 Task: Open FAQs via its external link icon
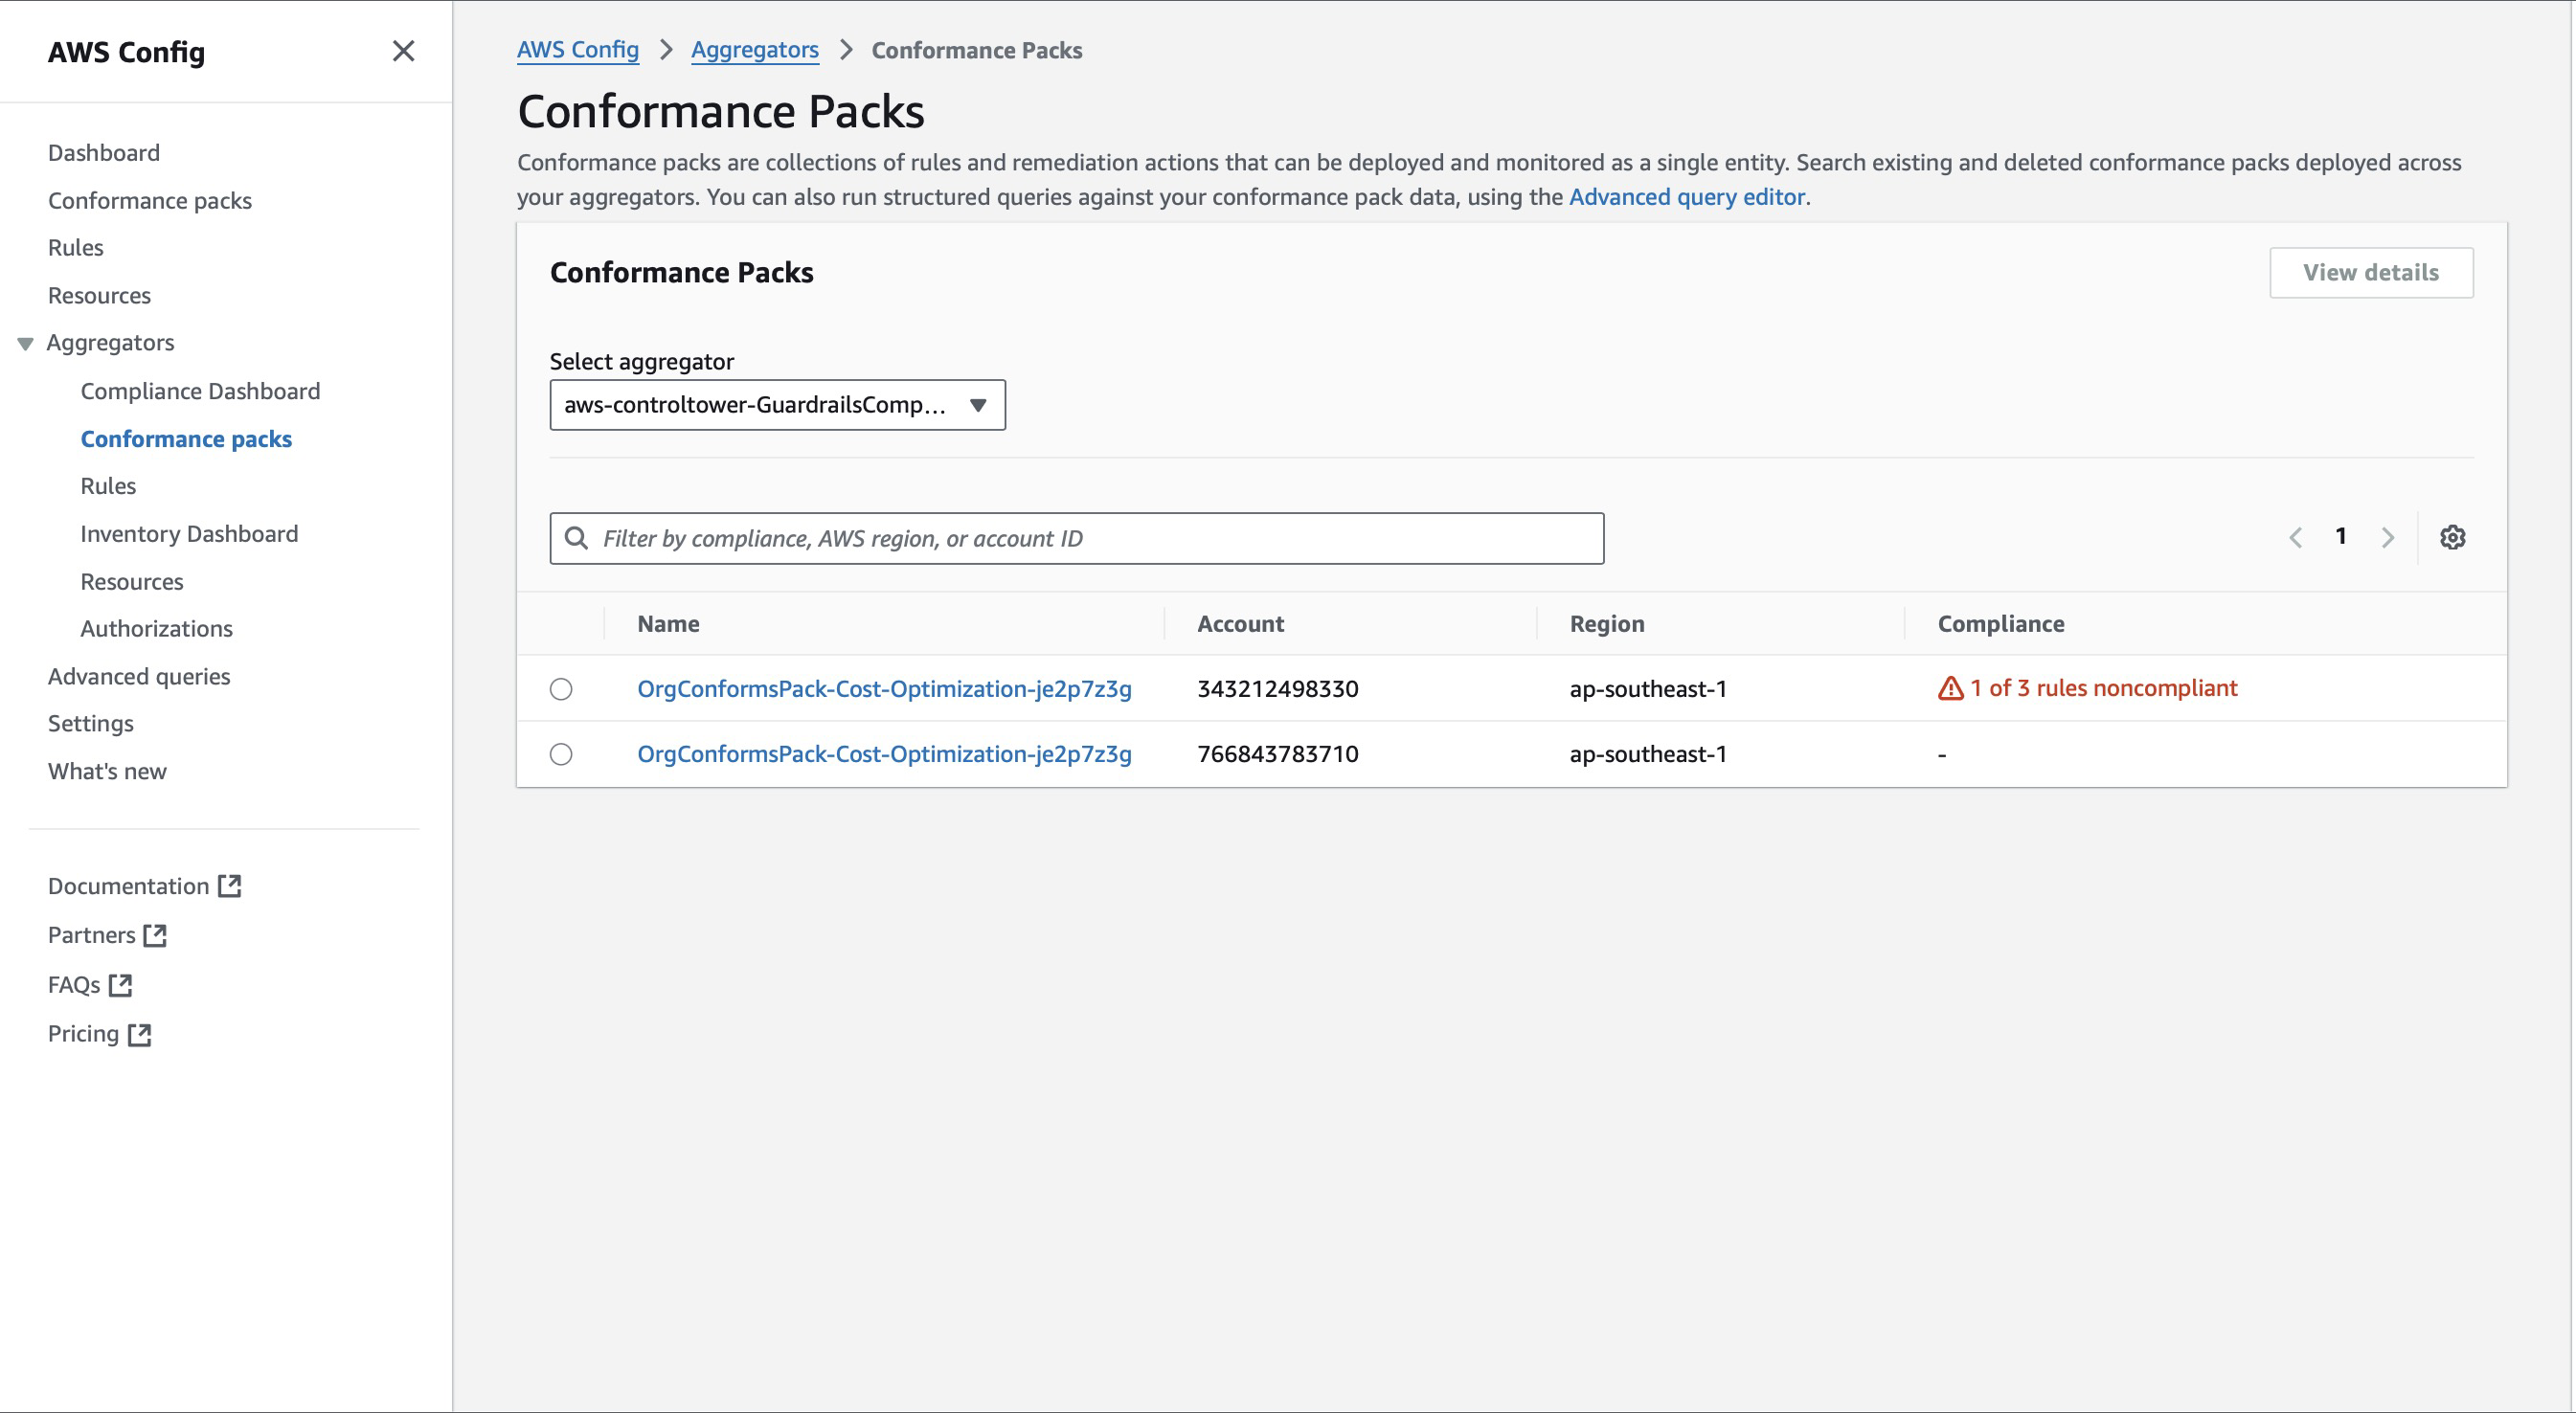[x=120, y=984]
